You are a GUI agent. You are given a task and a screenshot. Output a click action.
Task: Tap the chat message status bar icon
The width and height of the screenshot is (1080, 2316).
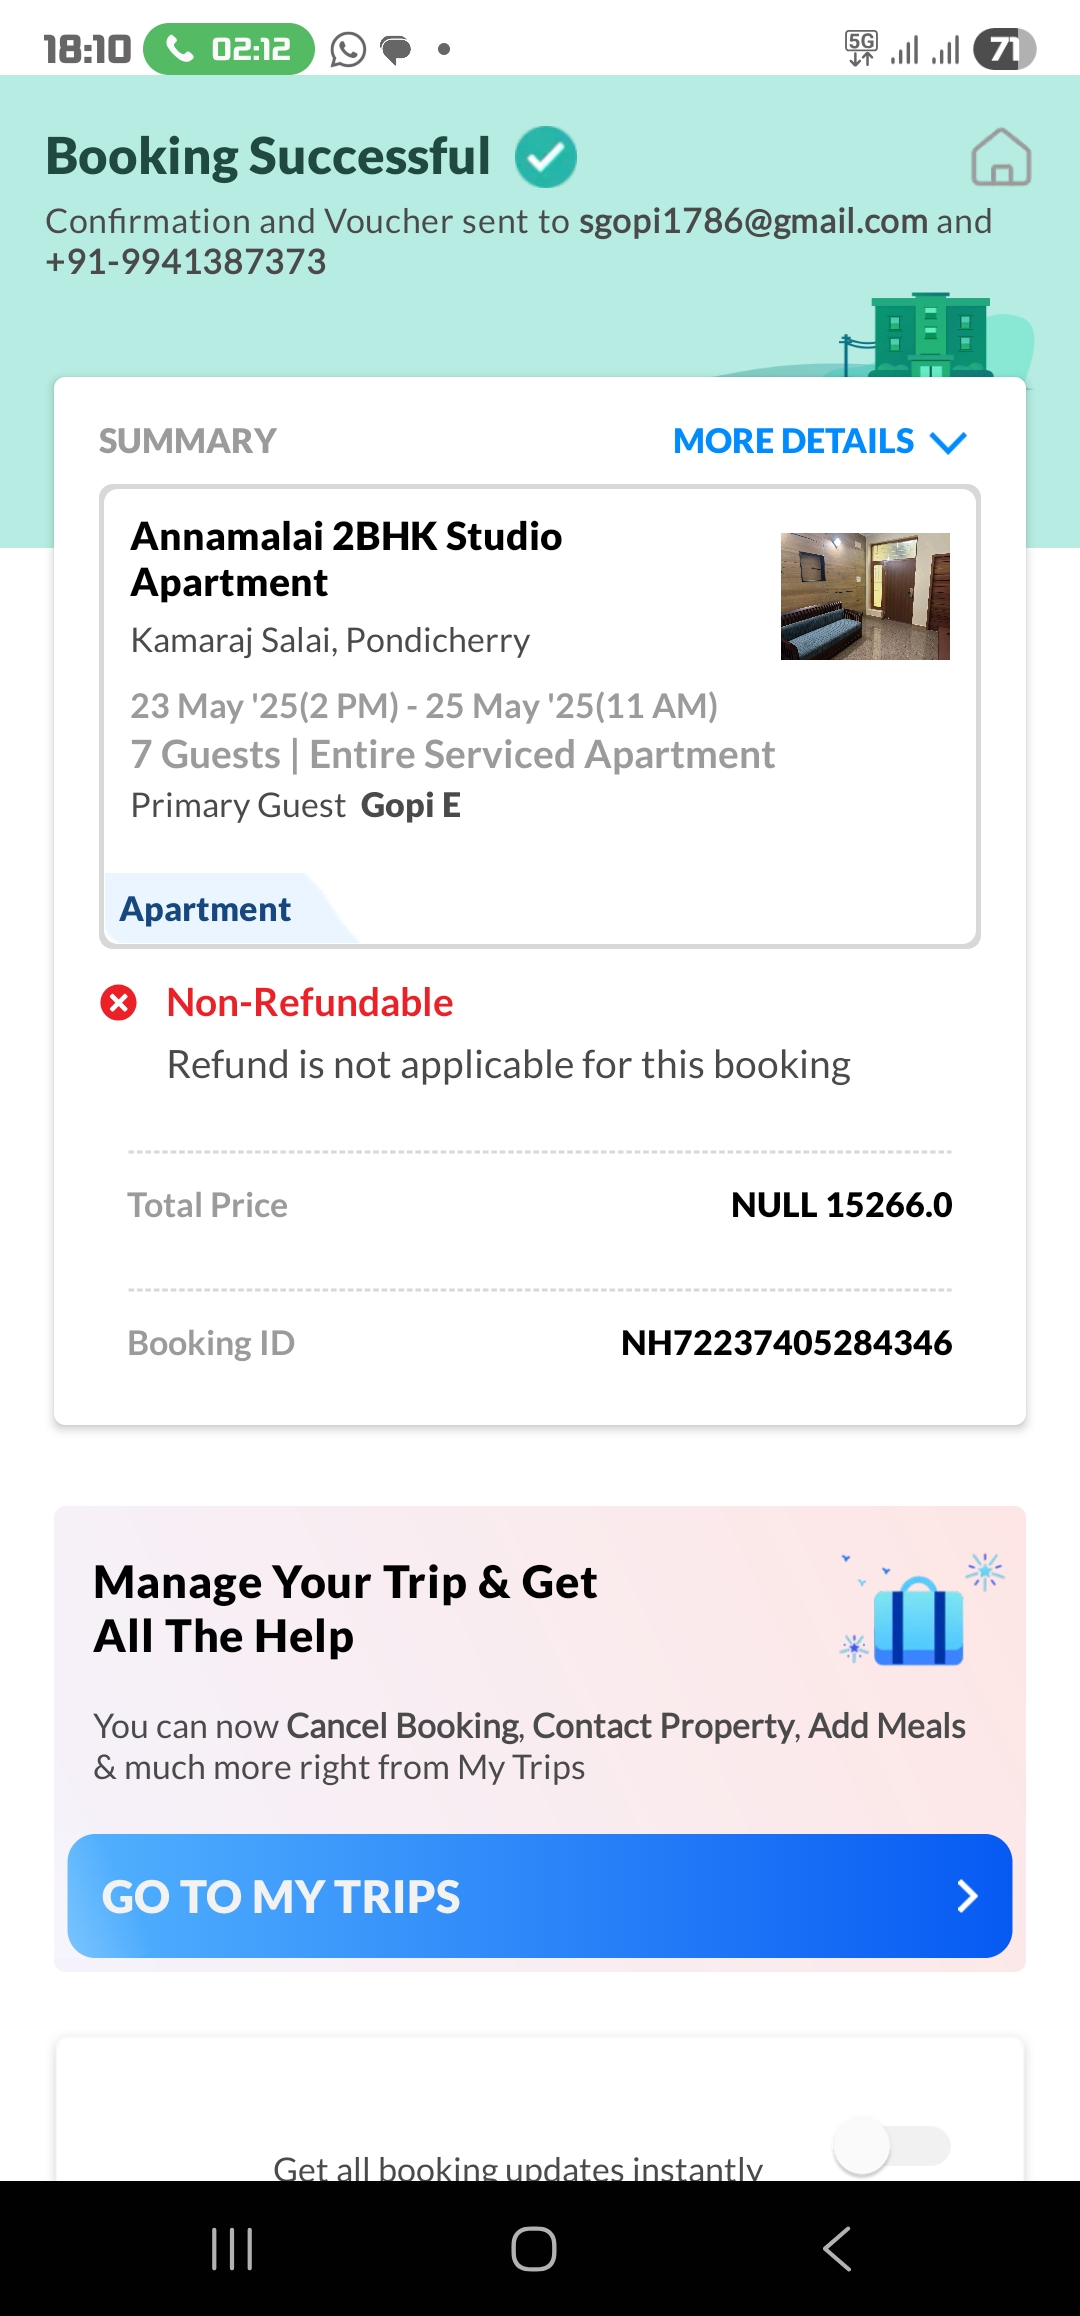[x=396, y=49]
